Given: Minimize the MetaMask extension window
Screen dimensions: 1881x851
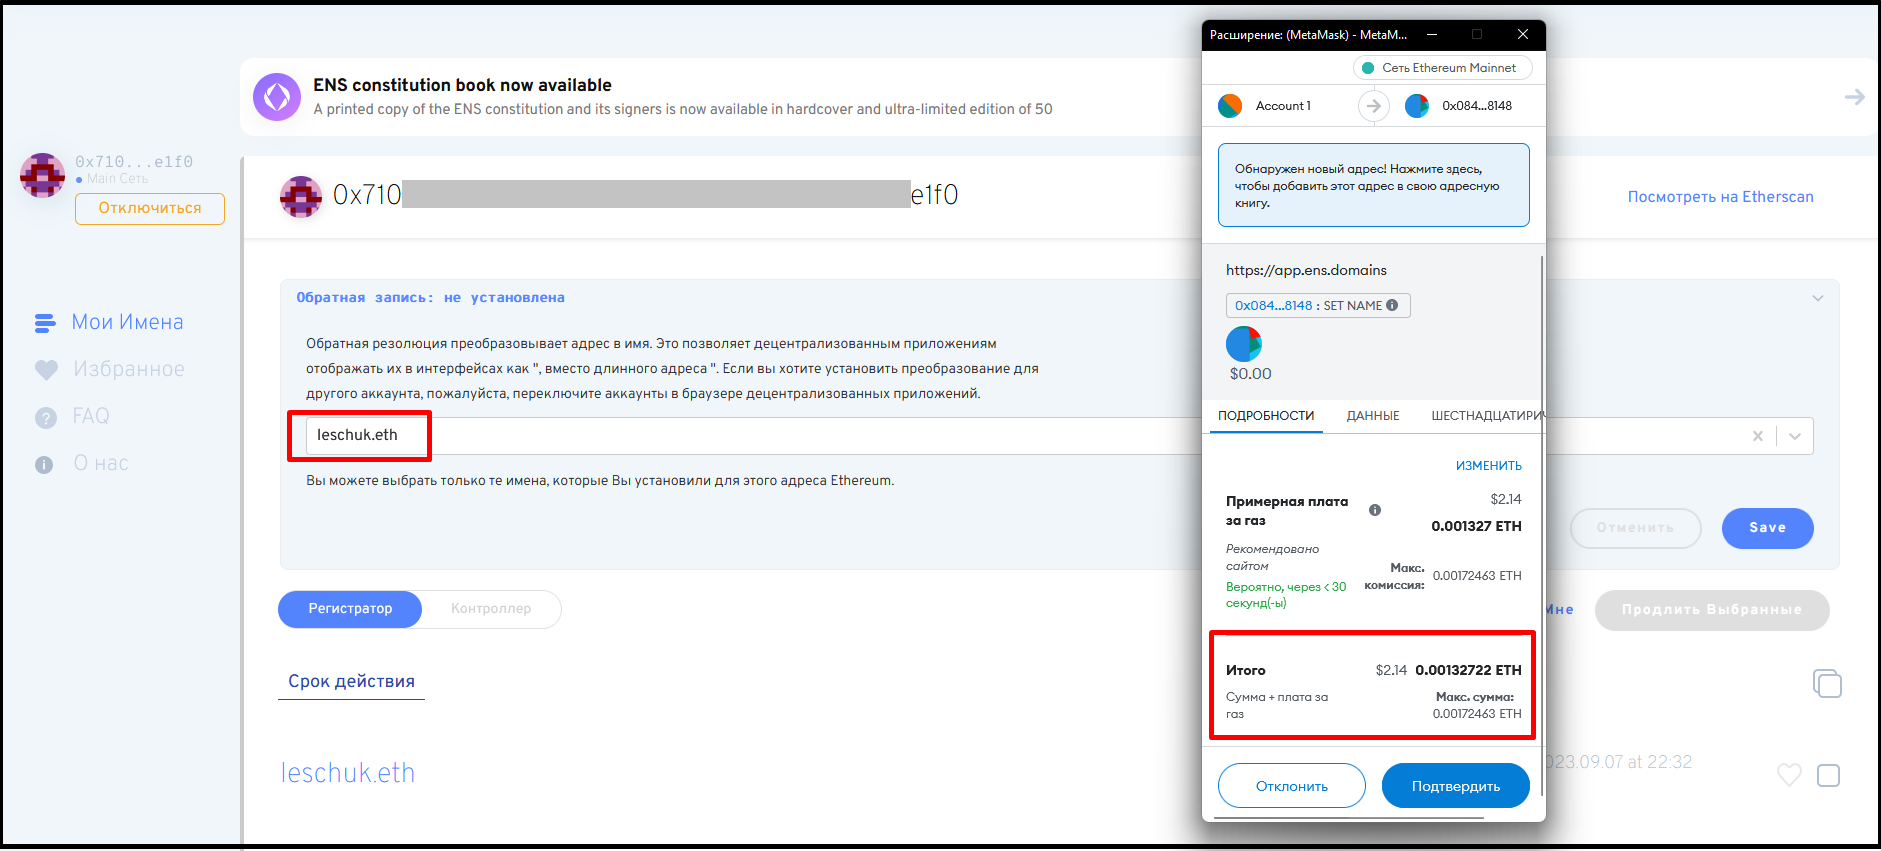Looking at the screenshot, I should click(x=1432, y=34).
